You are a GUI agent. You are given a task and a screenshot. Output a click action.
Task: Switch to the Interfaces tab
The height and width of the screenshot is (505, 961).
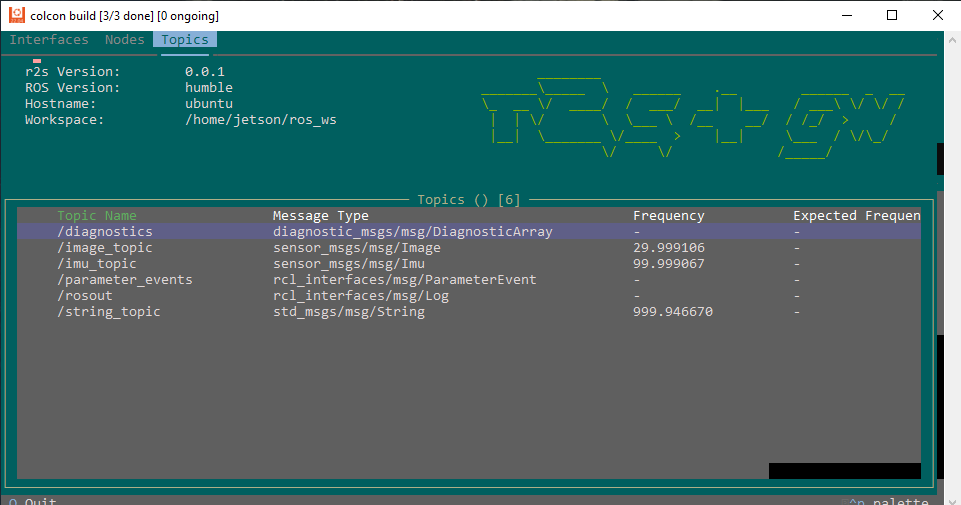pos(49,40)
